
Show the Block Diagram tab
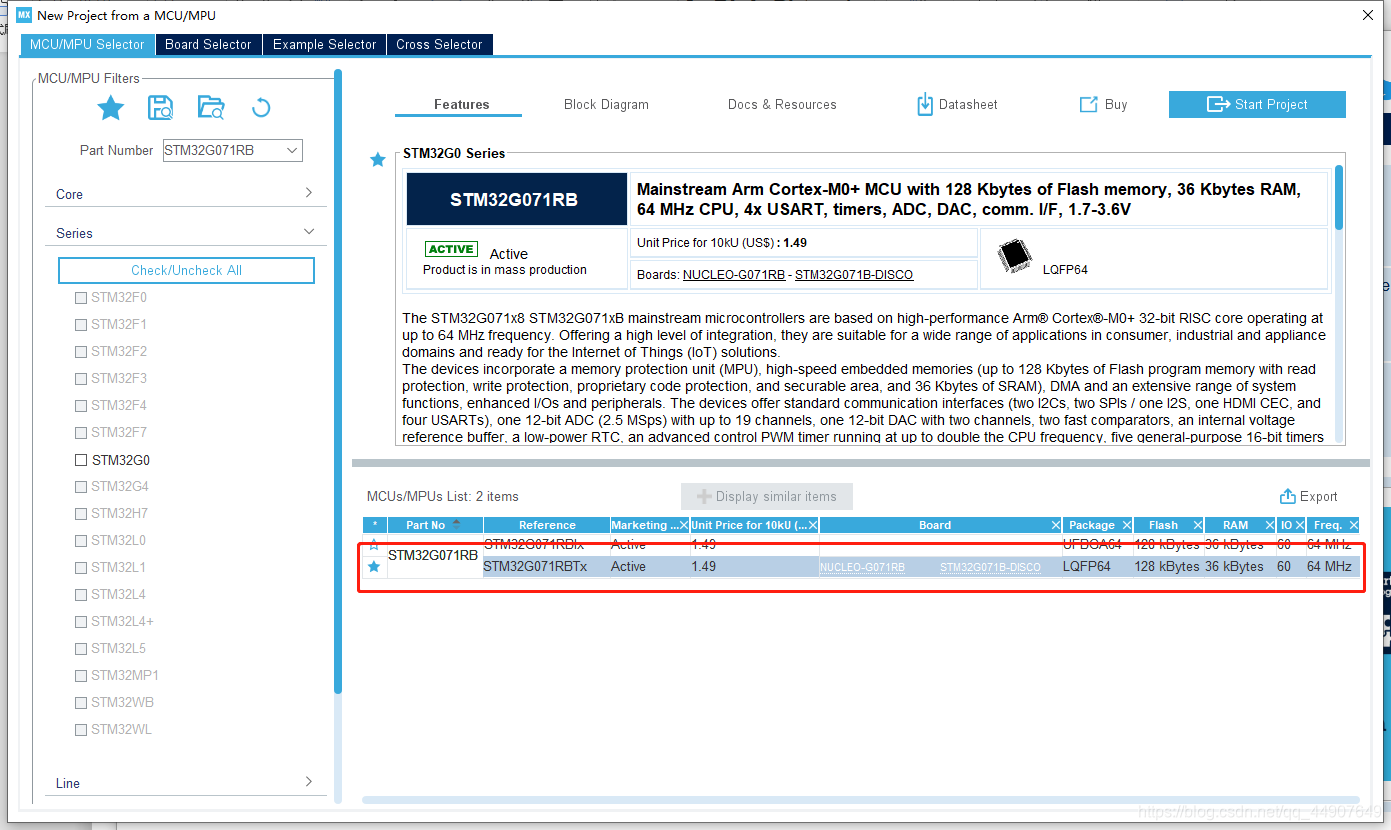coord(606,104)
